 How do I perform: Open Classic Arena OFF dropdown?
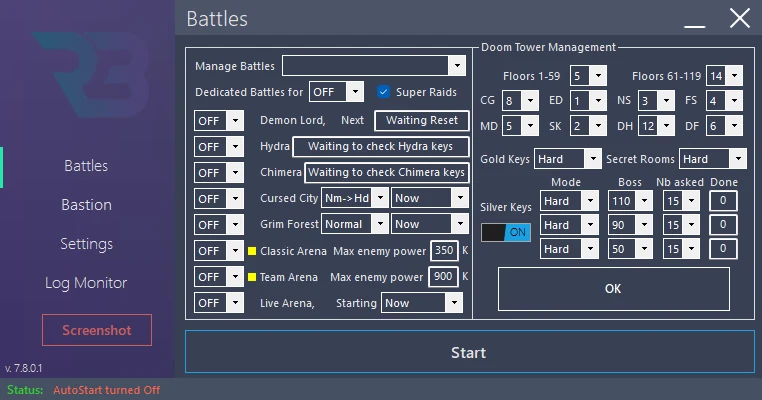(219, 251)
